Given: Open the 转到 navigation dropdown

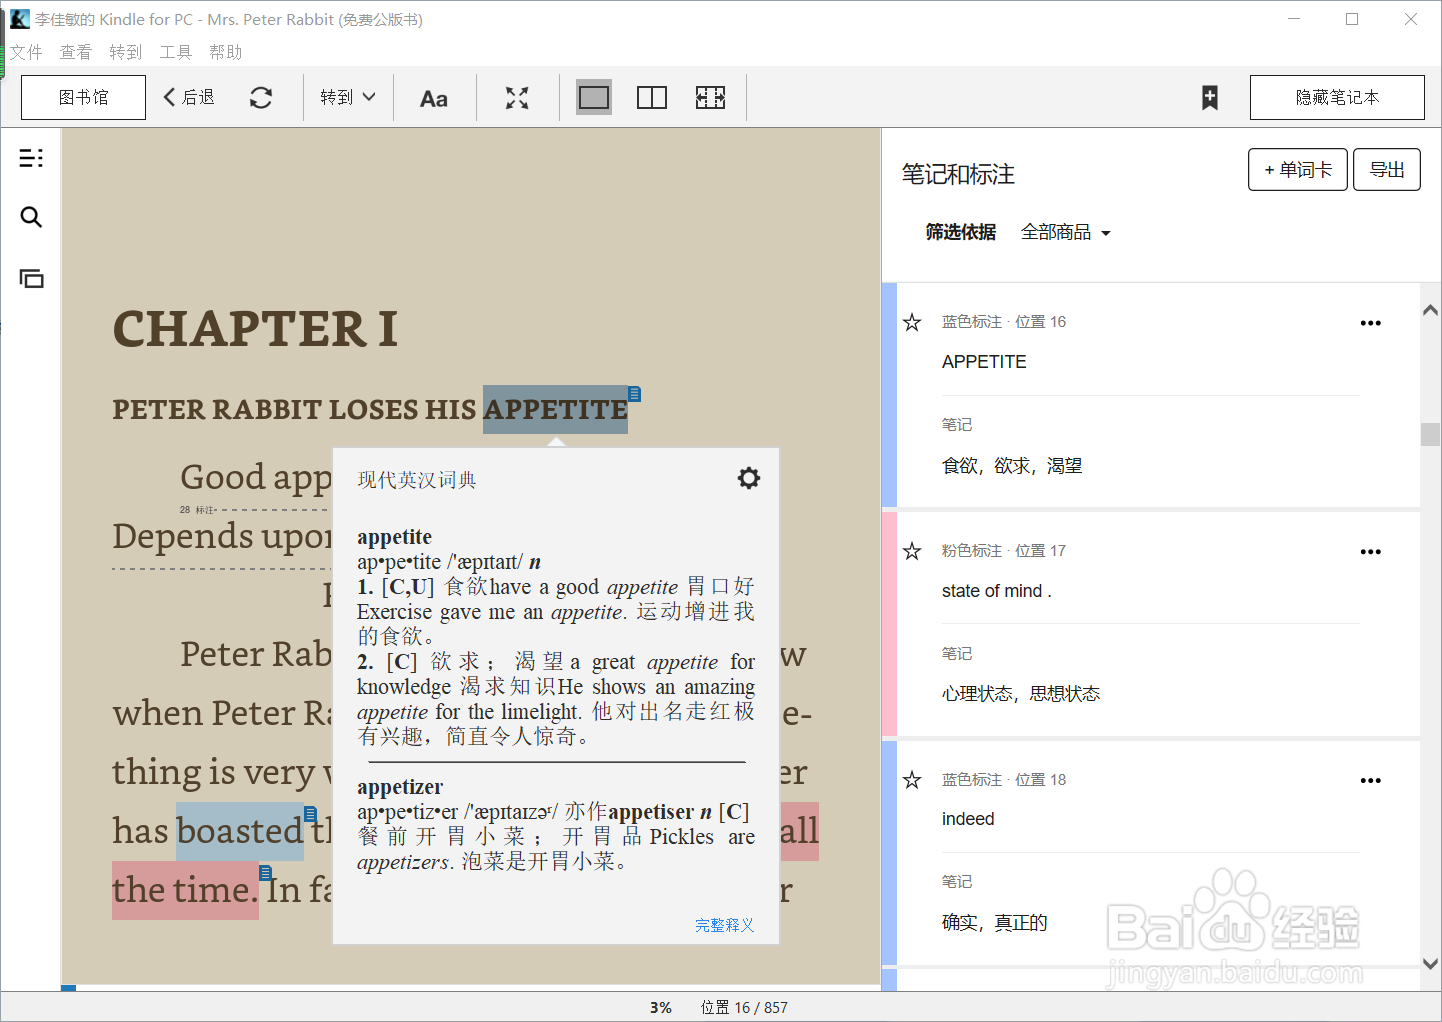Looking at the screenshot, I should pyautogui.click(x=347, y=97).
